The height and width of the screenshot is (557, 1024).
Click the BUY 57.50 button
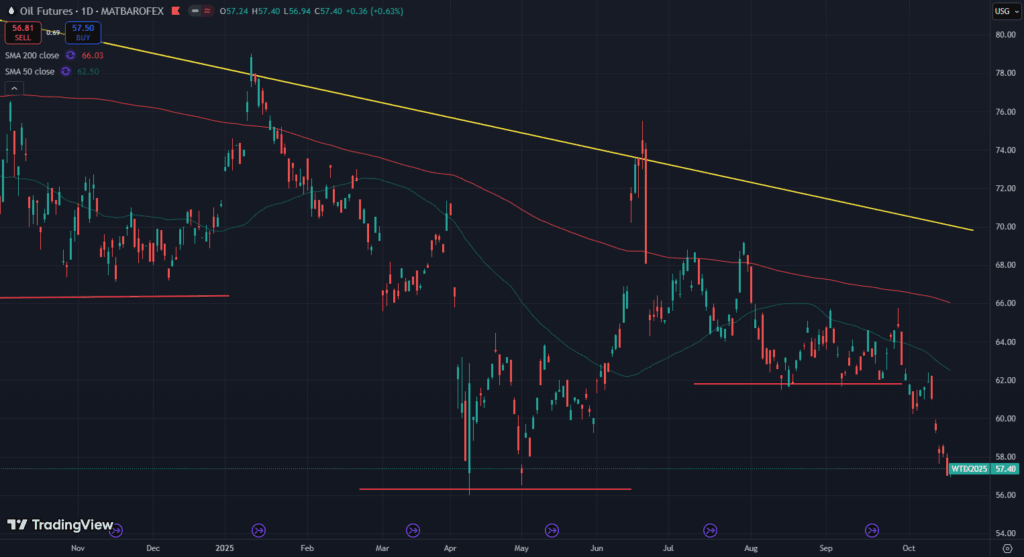tap(83, 32)
